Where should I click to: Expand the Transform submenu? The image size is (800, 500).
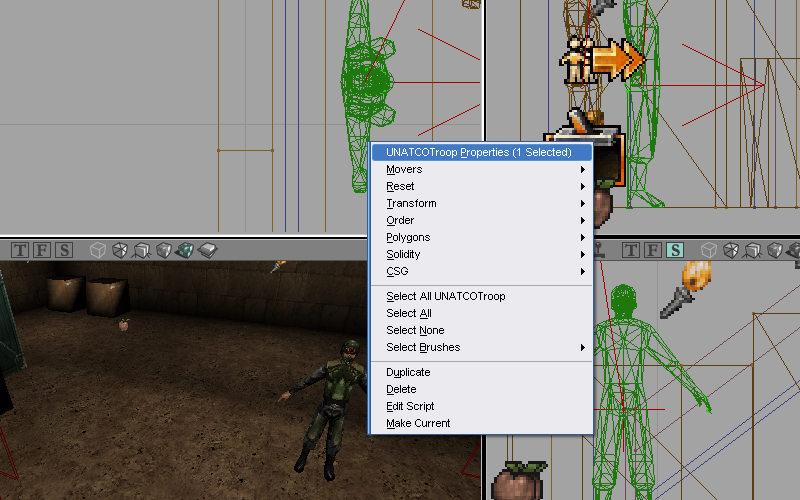[482, 203]
